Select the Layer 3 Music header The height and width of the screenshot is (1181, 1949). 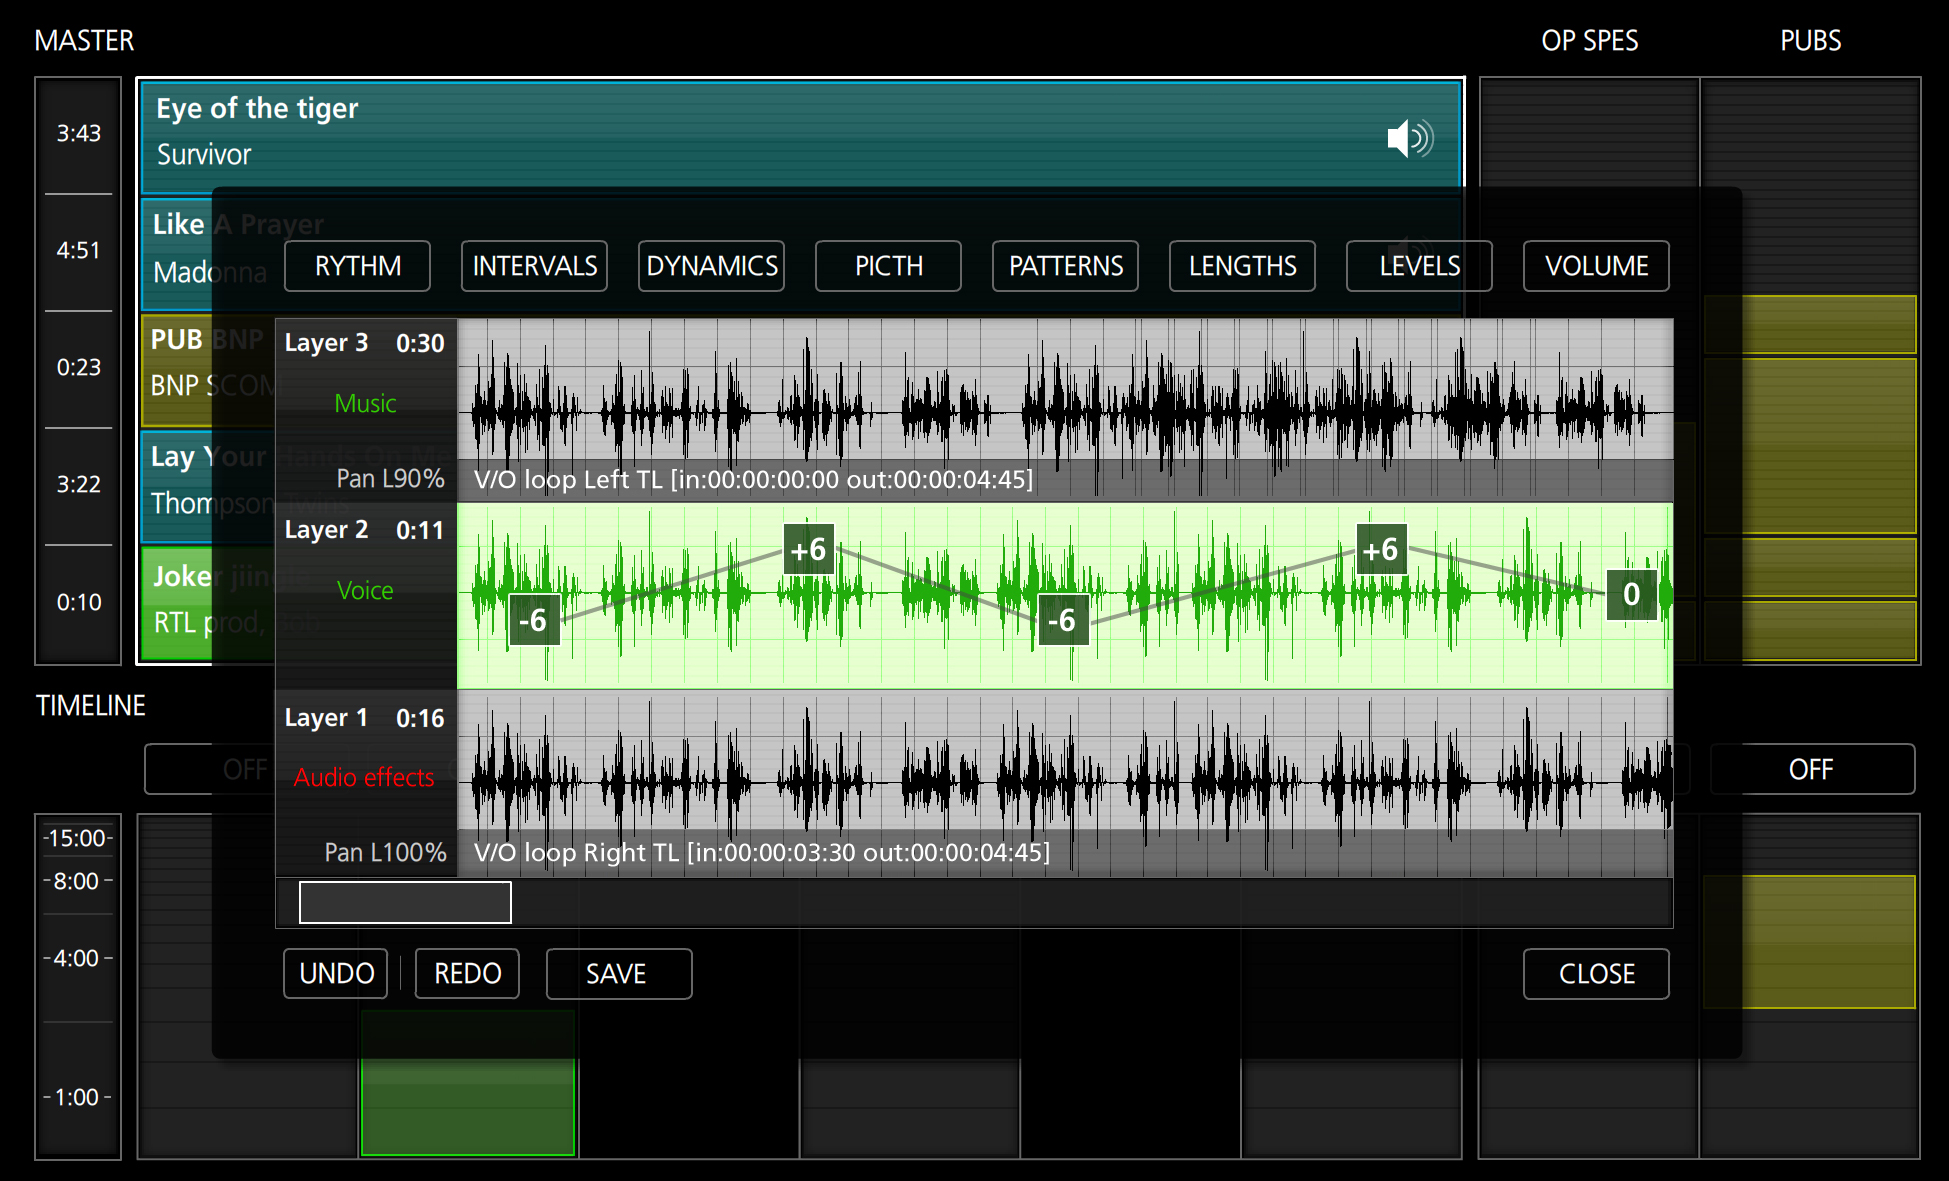point(365,409)
